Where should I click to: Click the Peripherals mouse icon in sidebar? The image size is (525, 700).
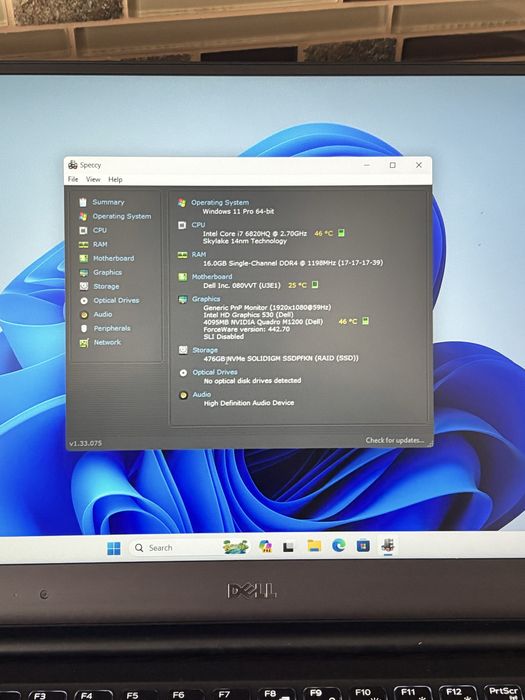point(84,329)
